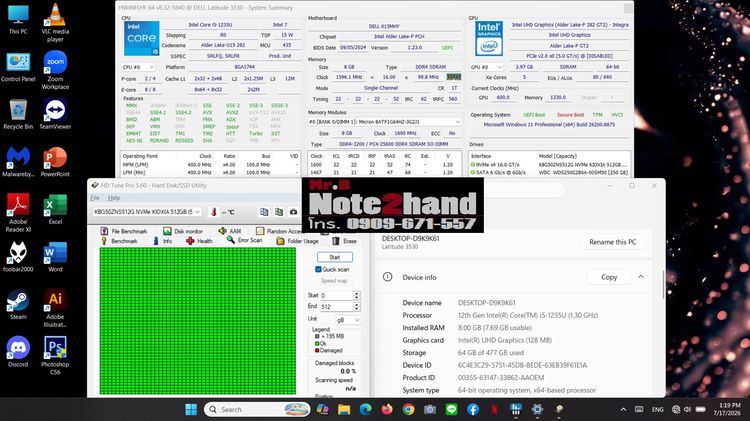
Task: Open HD Tune File menu
Action: [95, 198]
